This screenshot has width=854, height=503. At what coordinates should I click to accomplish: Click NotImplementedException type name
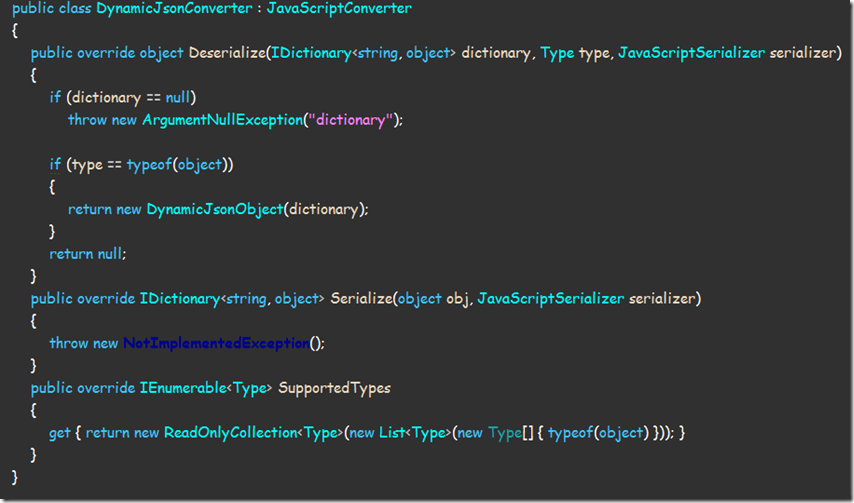[x=216, y=343]
